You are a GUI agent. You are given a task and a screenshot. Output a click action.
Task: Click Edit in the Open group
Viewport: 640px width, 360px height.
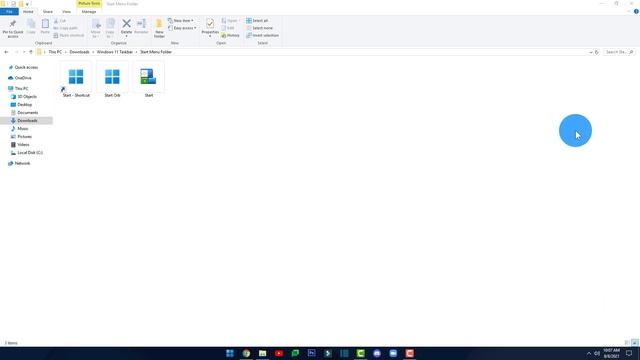click(x=228, y=28)
